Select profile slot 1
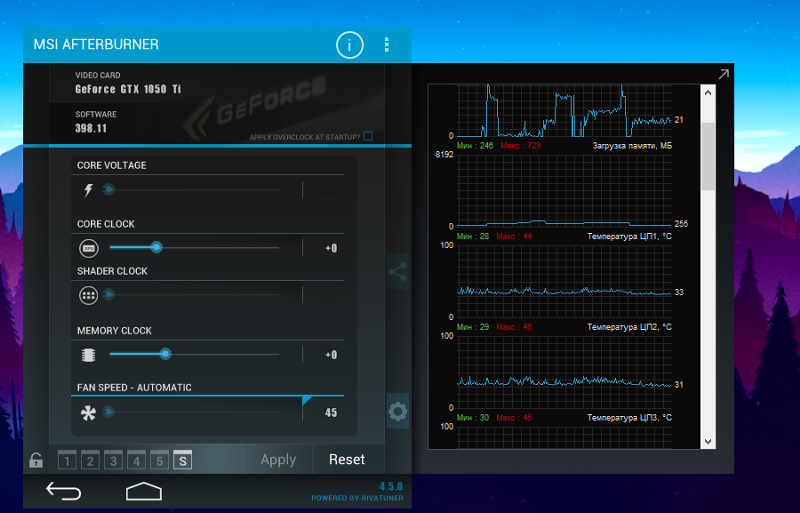Image resolution: width=800 pixels, height=513 pixels. (x=67, y=460)
